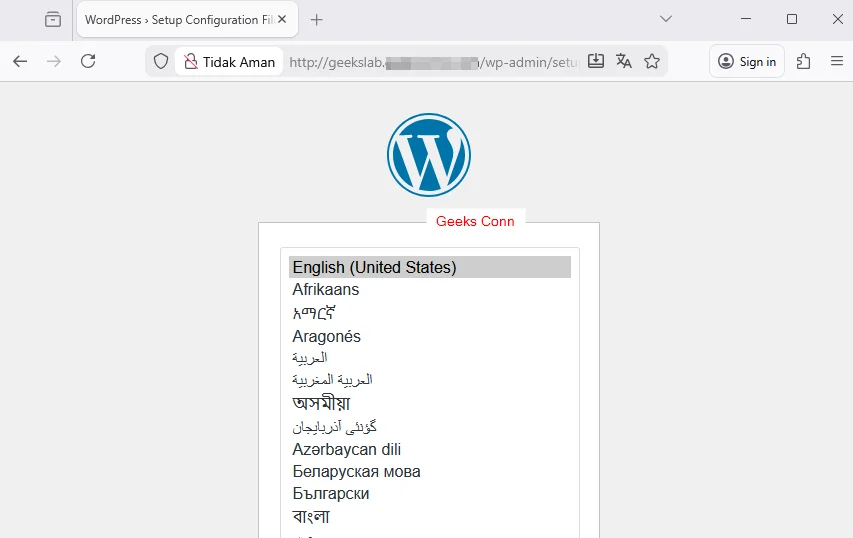Screen dimensions: 853x538
Task: Click the install/save page icon in address bar
Action: 596,61
